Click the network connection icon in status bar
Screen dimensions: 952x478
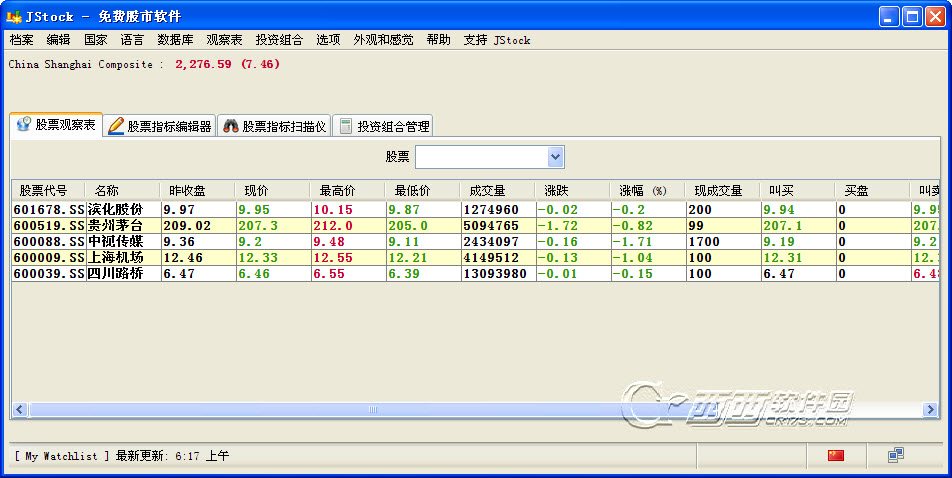pos(896,455)
